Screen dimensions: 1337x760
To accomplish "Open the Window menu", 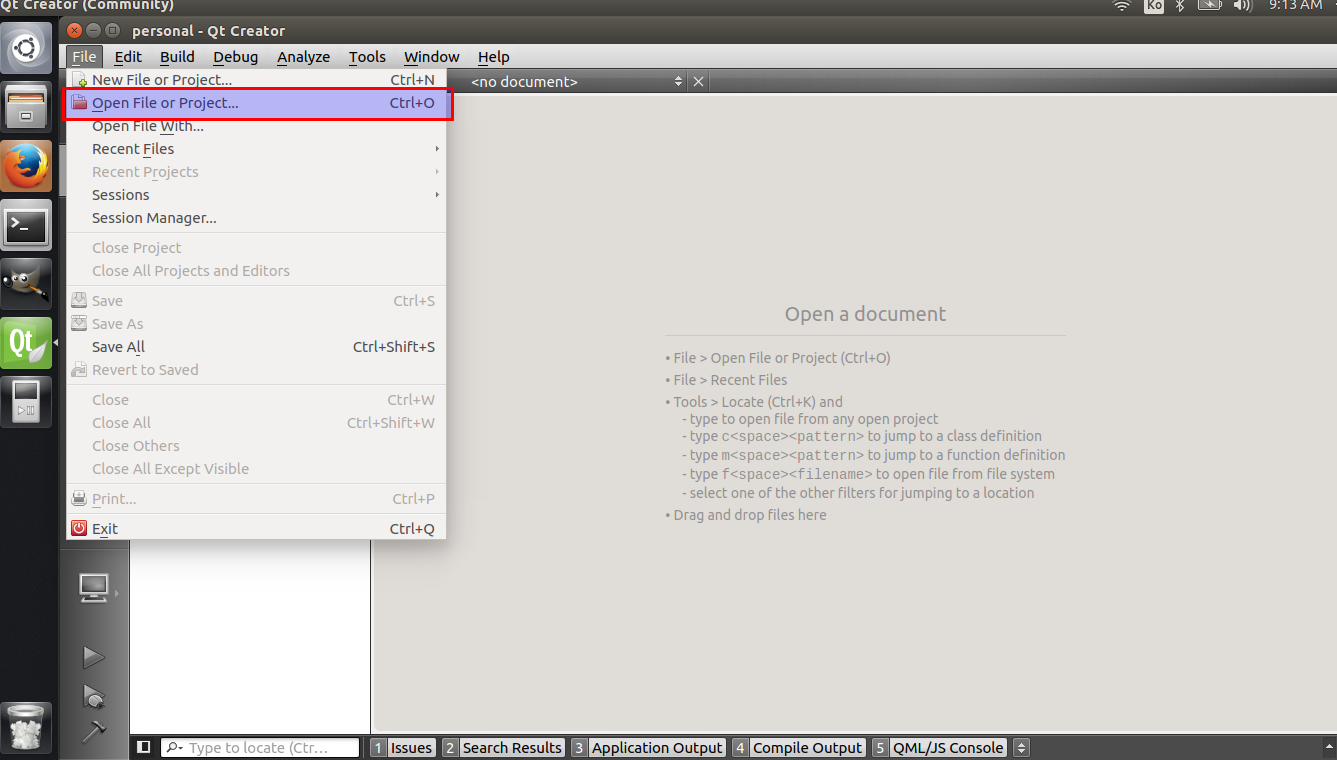I will (431, 57).
